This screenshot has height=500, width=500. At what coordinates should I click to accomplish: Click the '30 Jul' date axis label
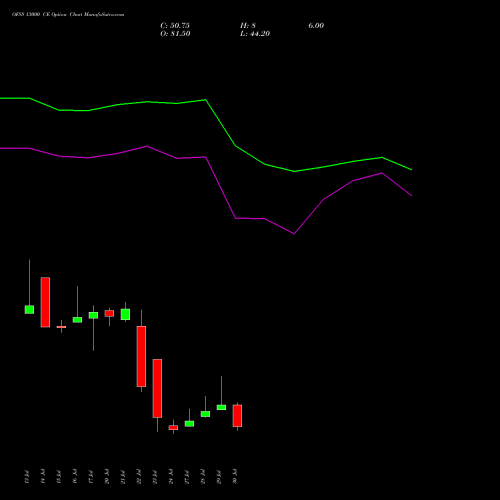(x=235, y=476)
